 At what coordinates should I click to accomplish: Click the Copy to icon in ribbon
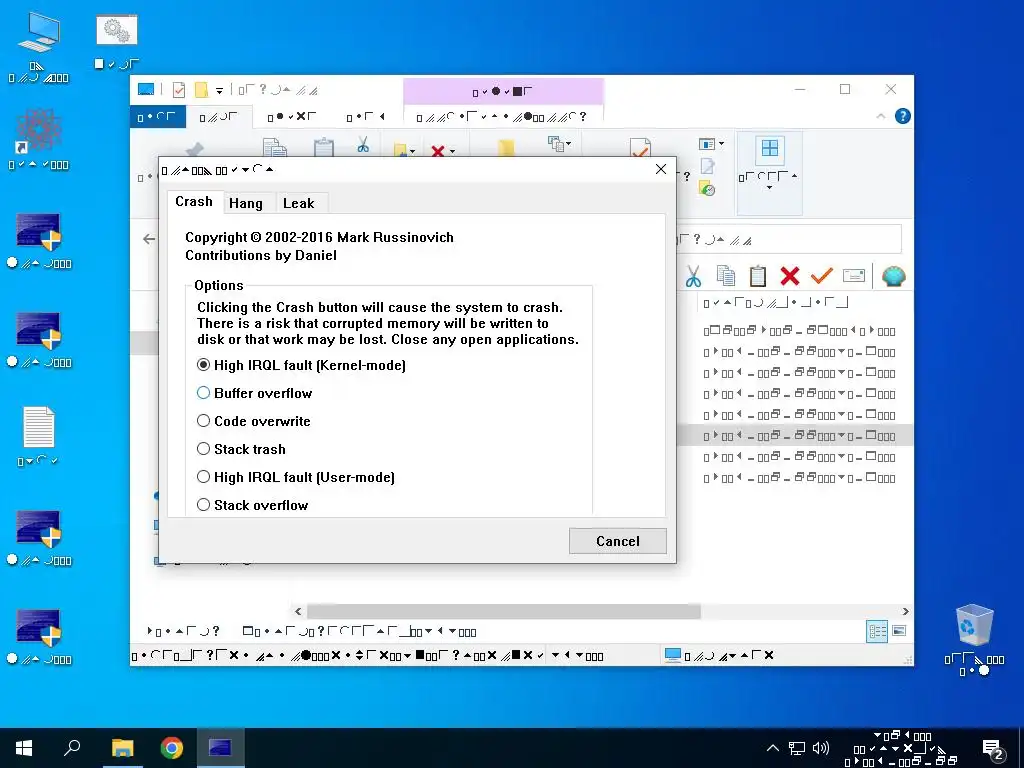(x=556, y=144)
